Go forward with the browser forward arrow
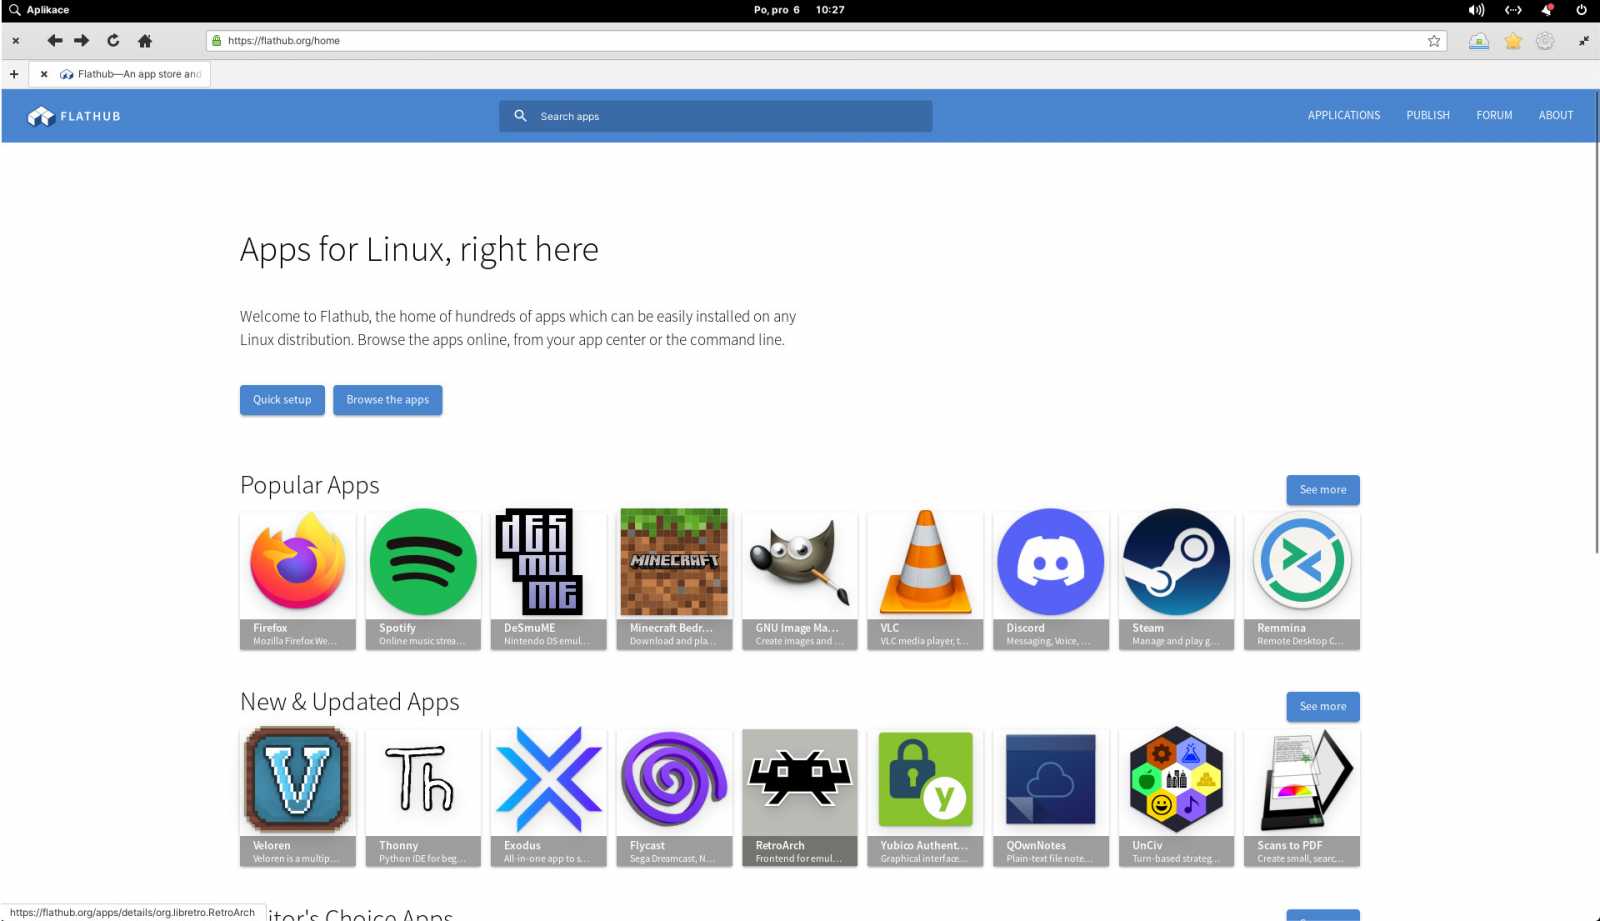 click(82, 41)
